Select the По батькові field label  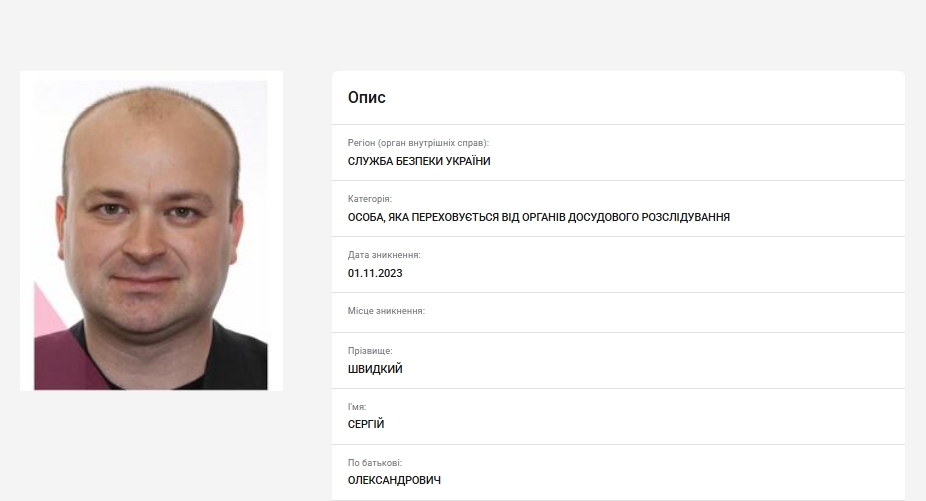374,463
